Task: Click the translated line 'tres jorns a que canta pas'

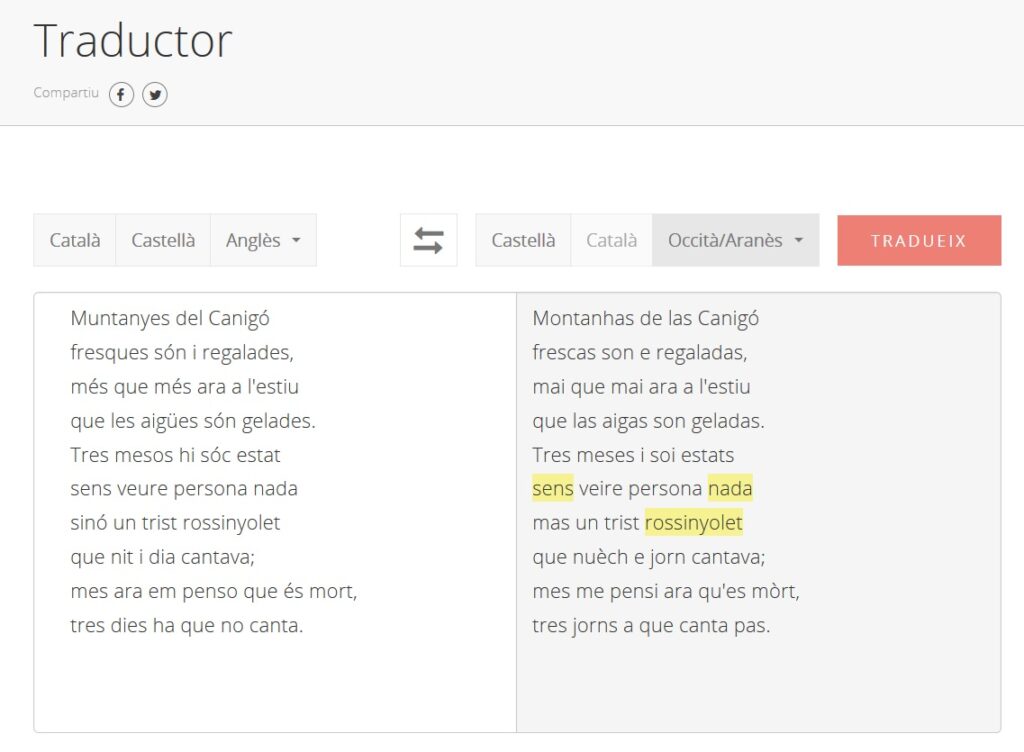Action: click(651, 626)
